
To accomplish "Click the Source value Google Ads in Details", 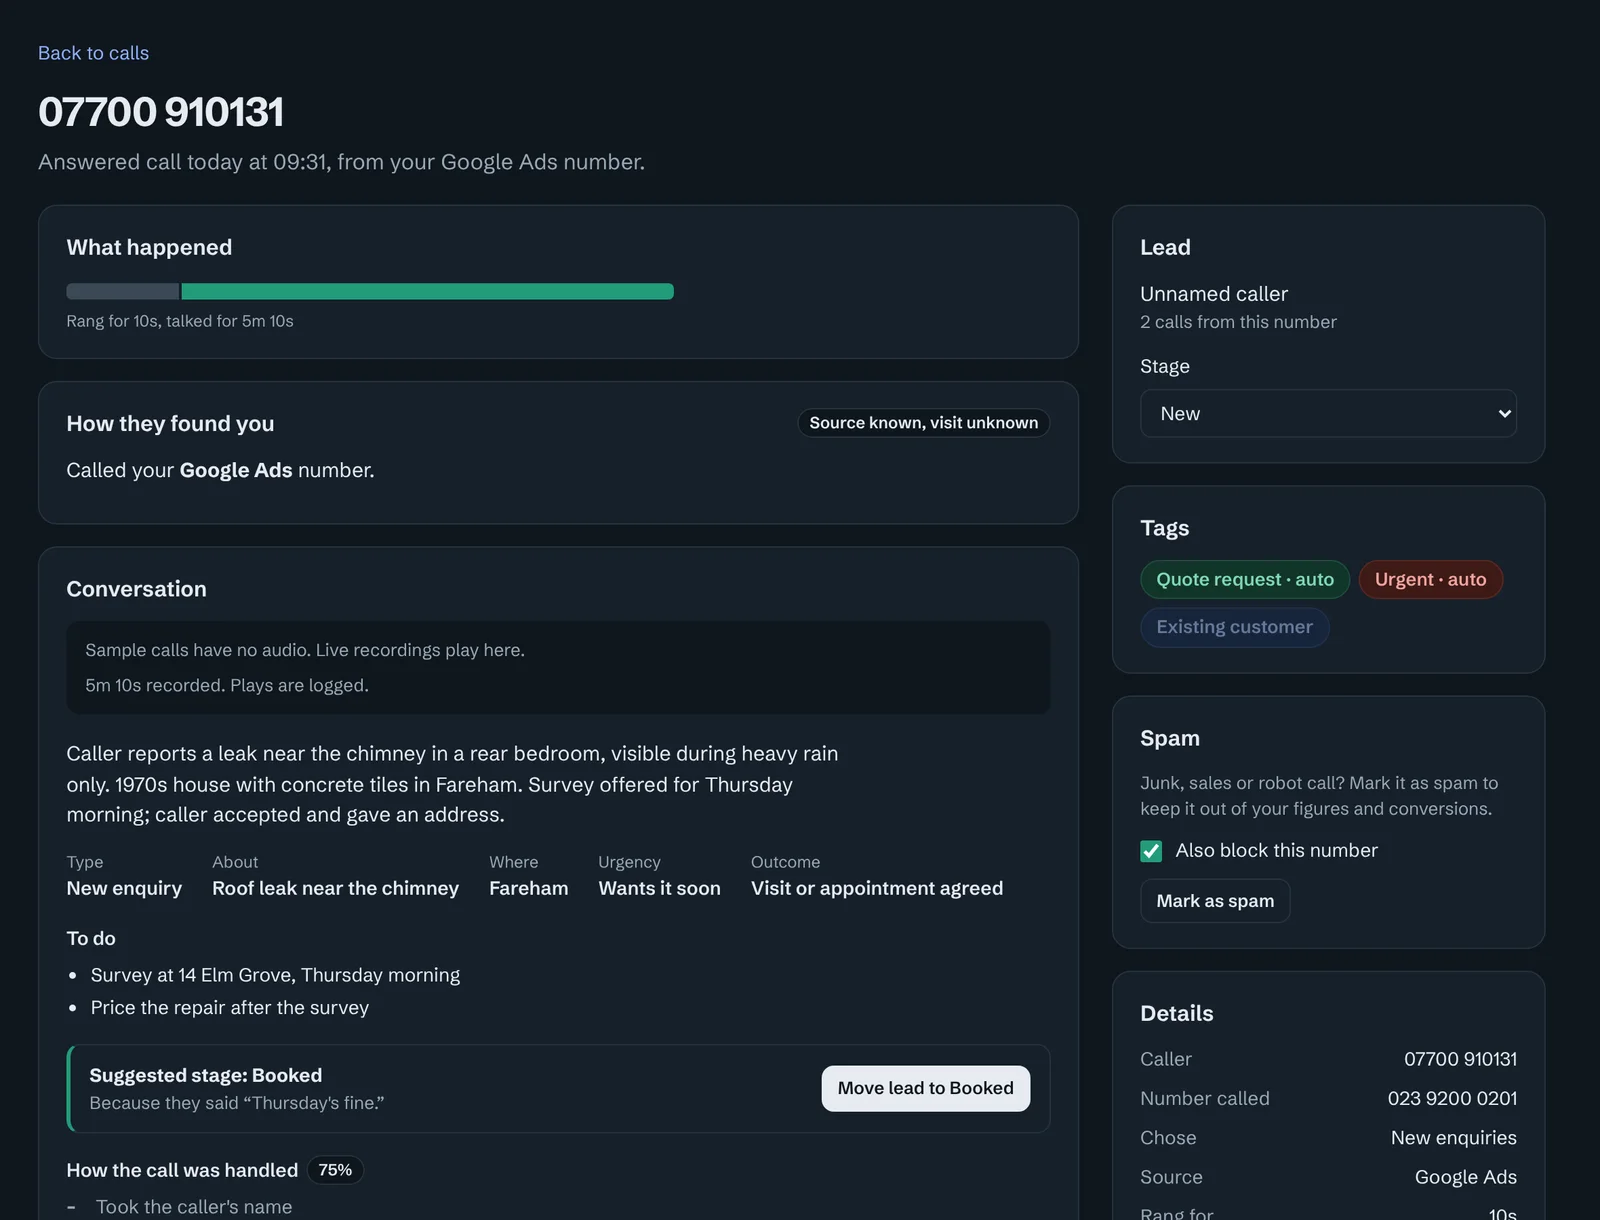I will click(1465, 1177).
